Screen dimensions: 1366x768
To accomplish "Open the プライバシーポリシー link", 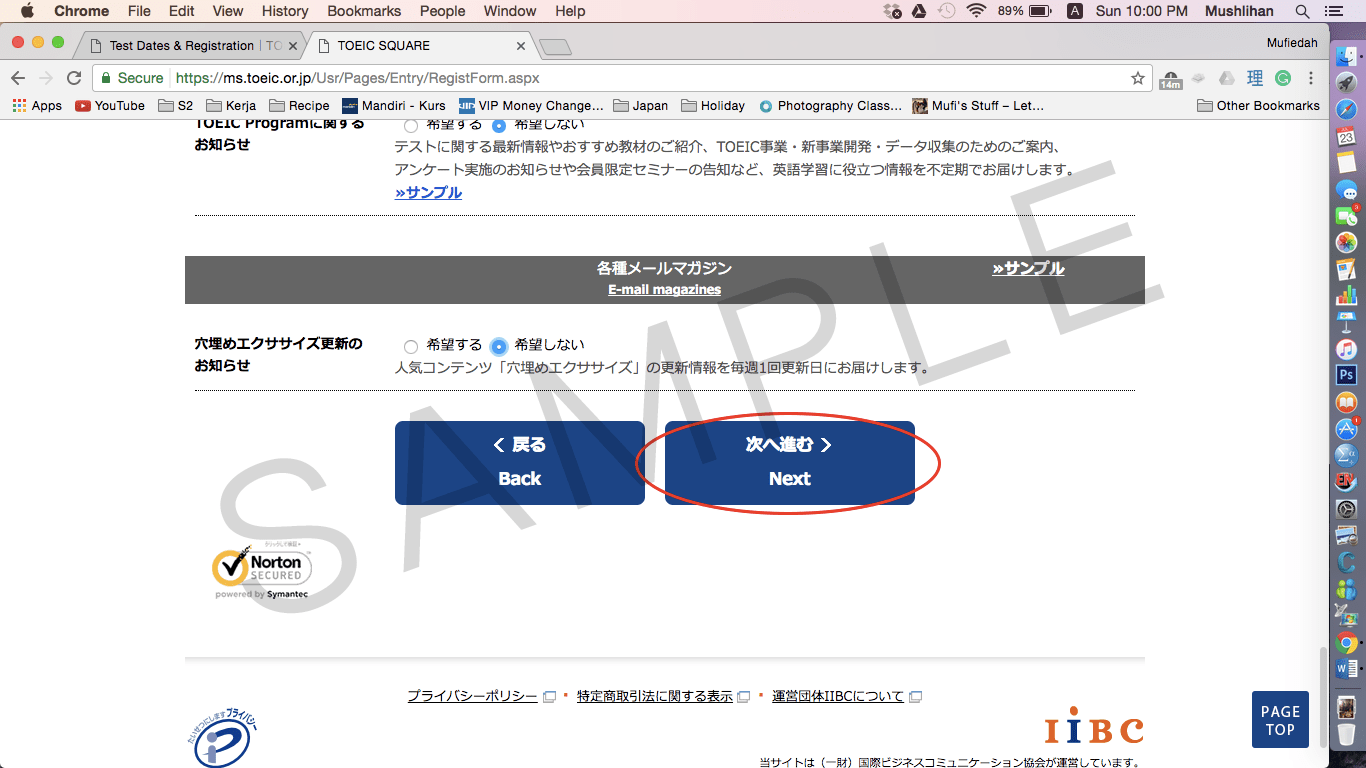I will (x=472, y=696).
